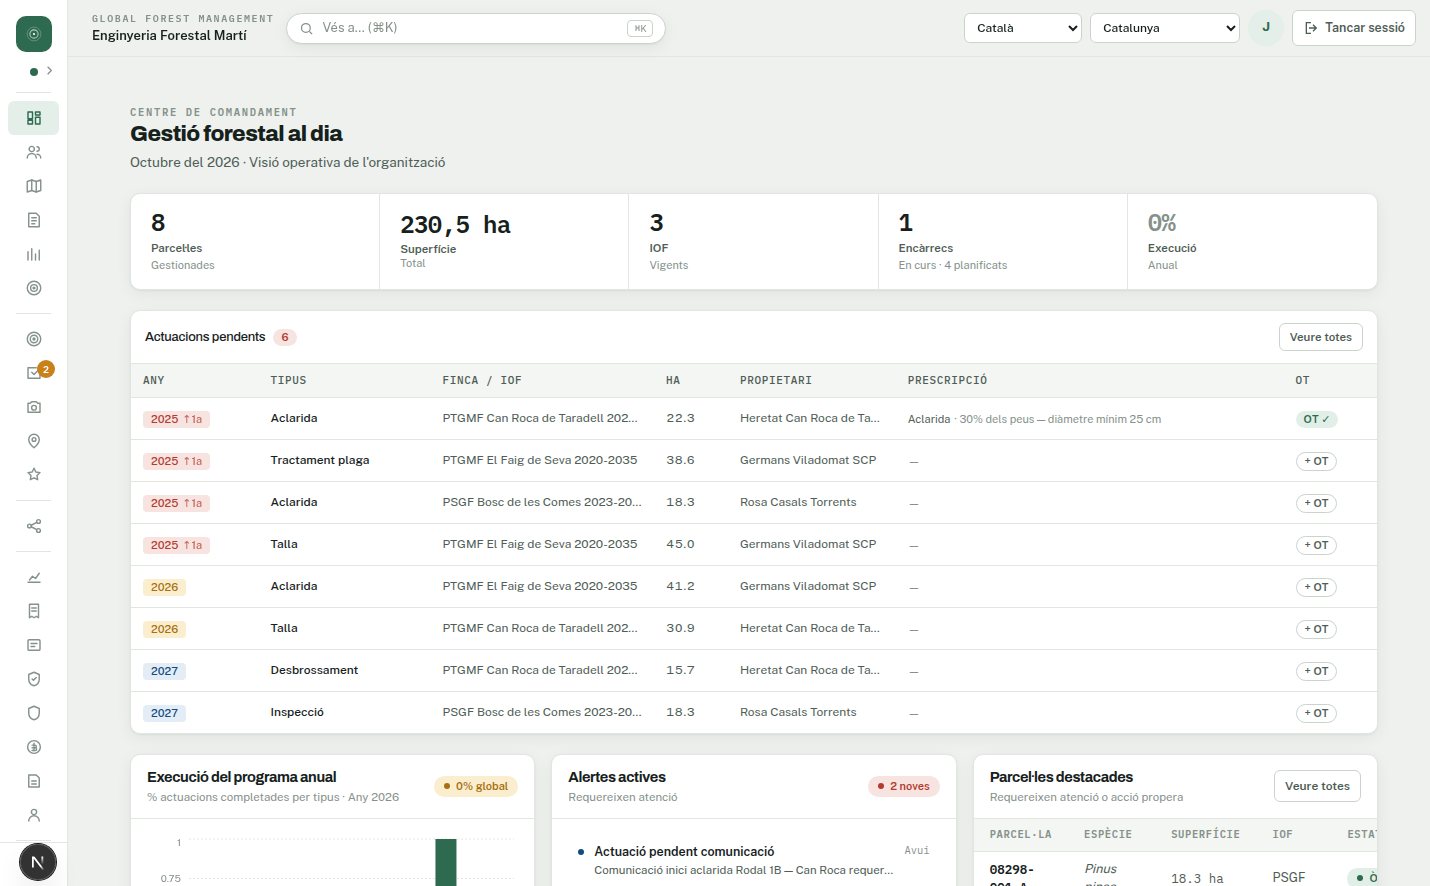
Task: Click the J user avatar
Action: pos(1266,27)
